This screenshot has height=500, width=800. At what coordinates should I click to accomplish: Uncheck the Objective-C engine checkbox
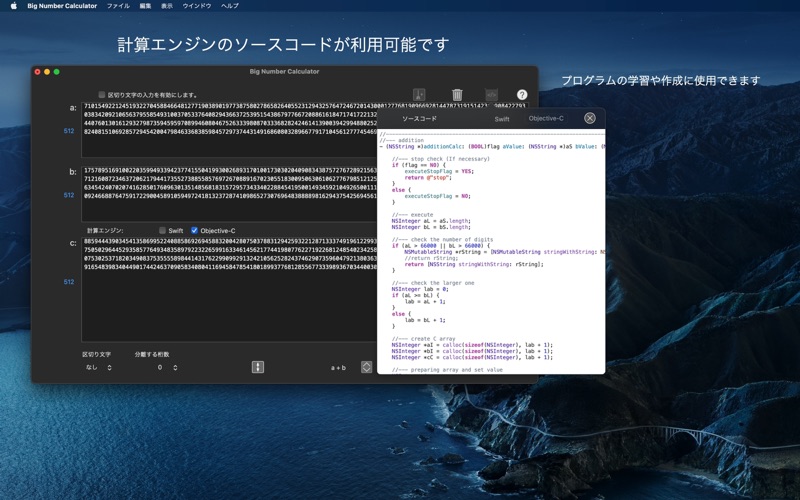[195, 231]
